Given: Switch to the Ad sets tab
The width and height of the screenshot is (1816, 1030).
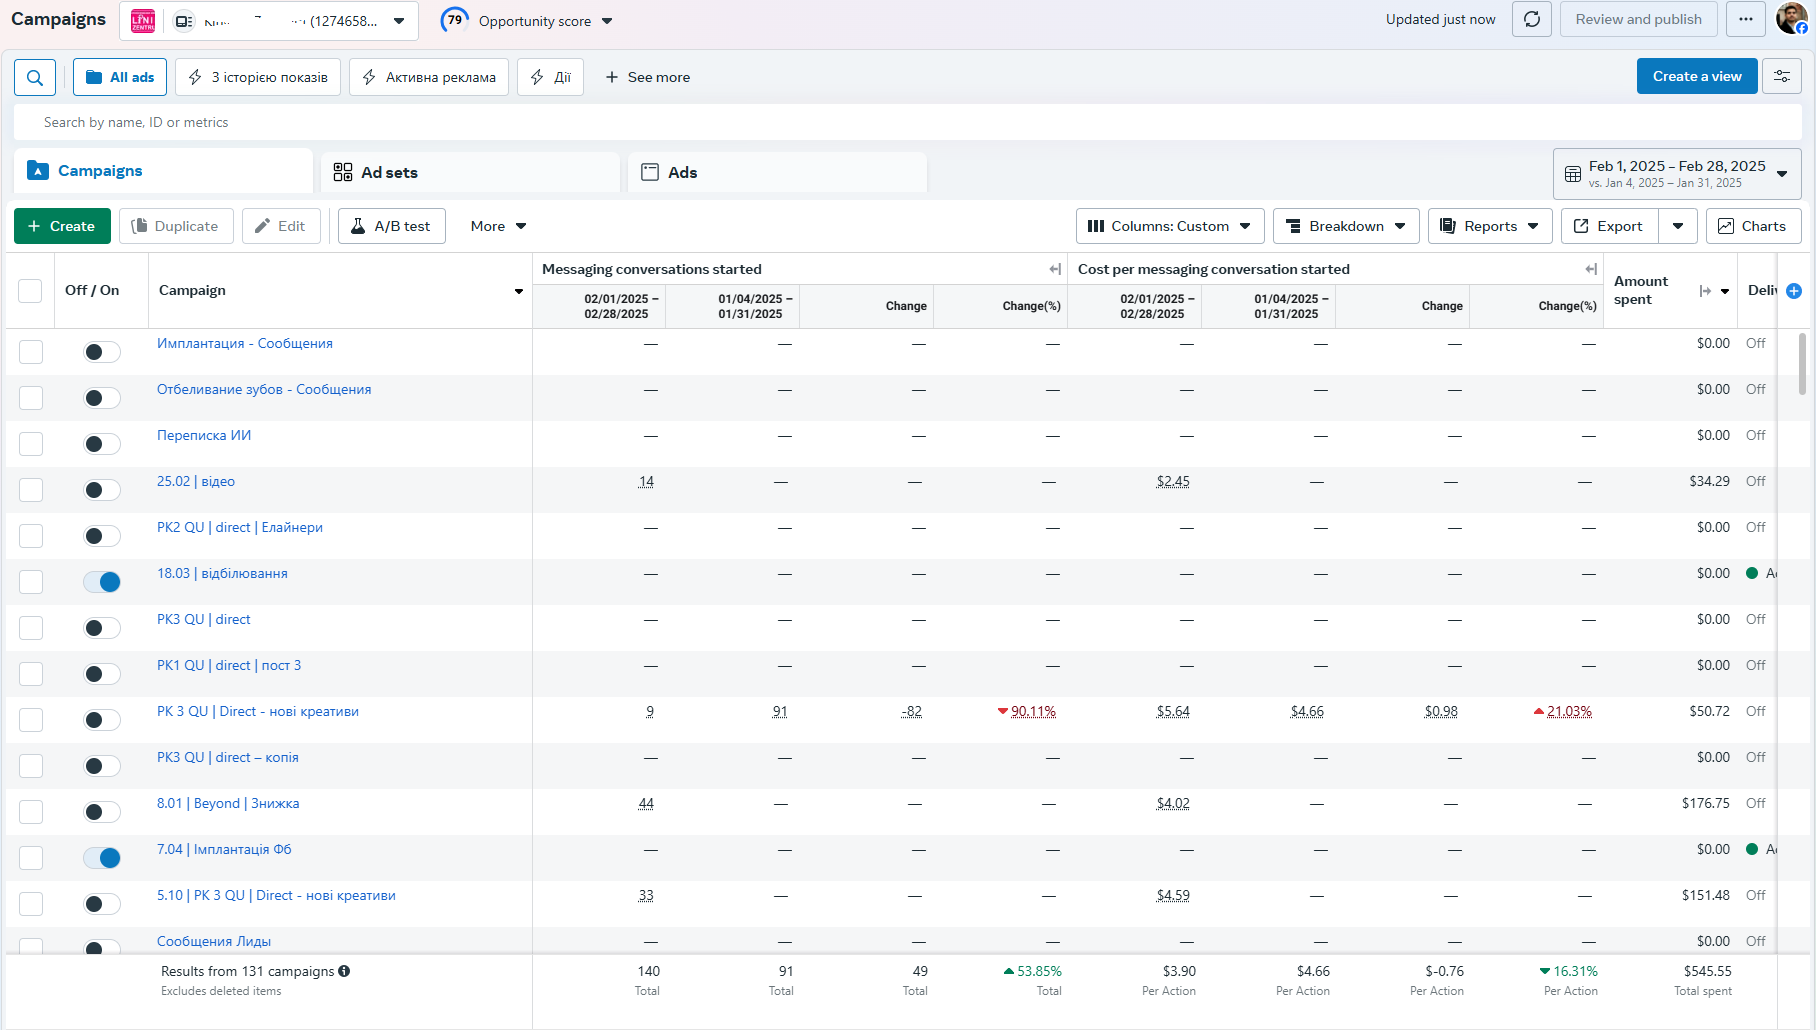Looking at the screenshot, I should (x=470, y=172).
